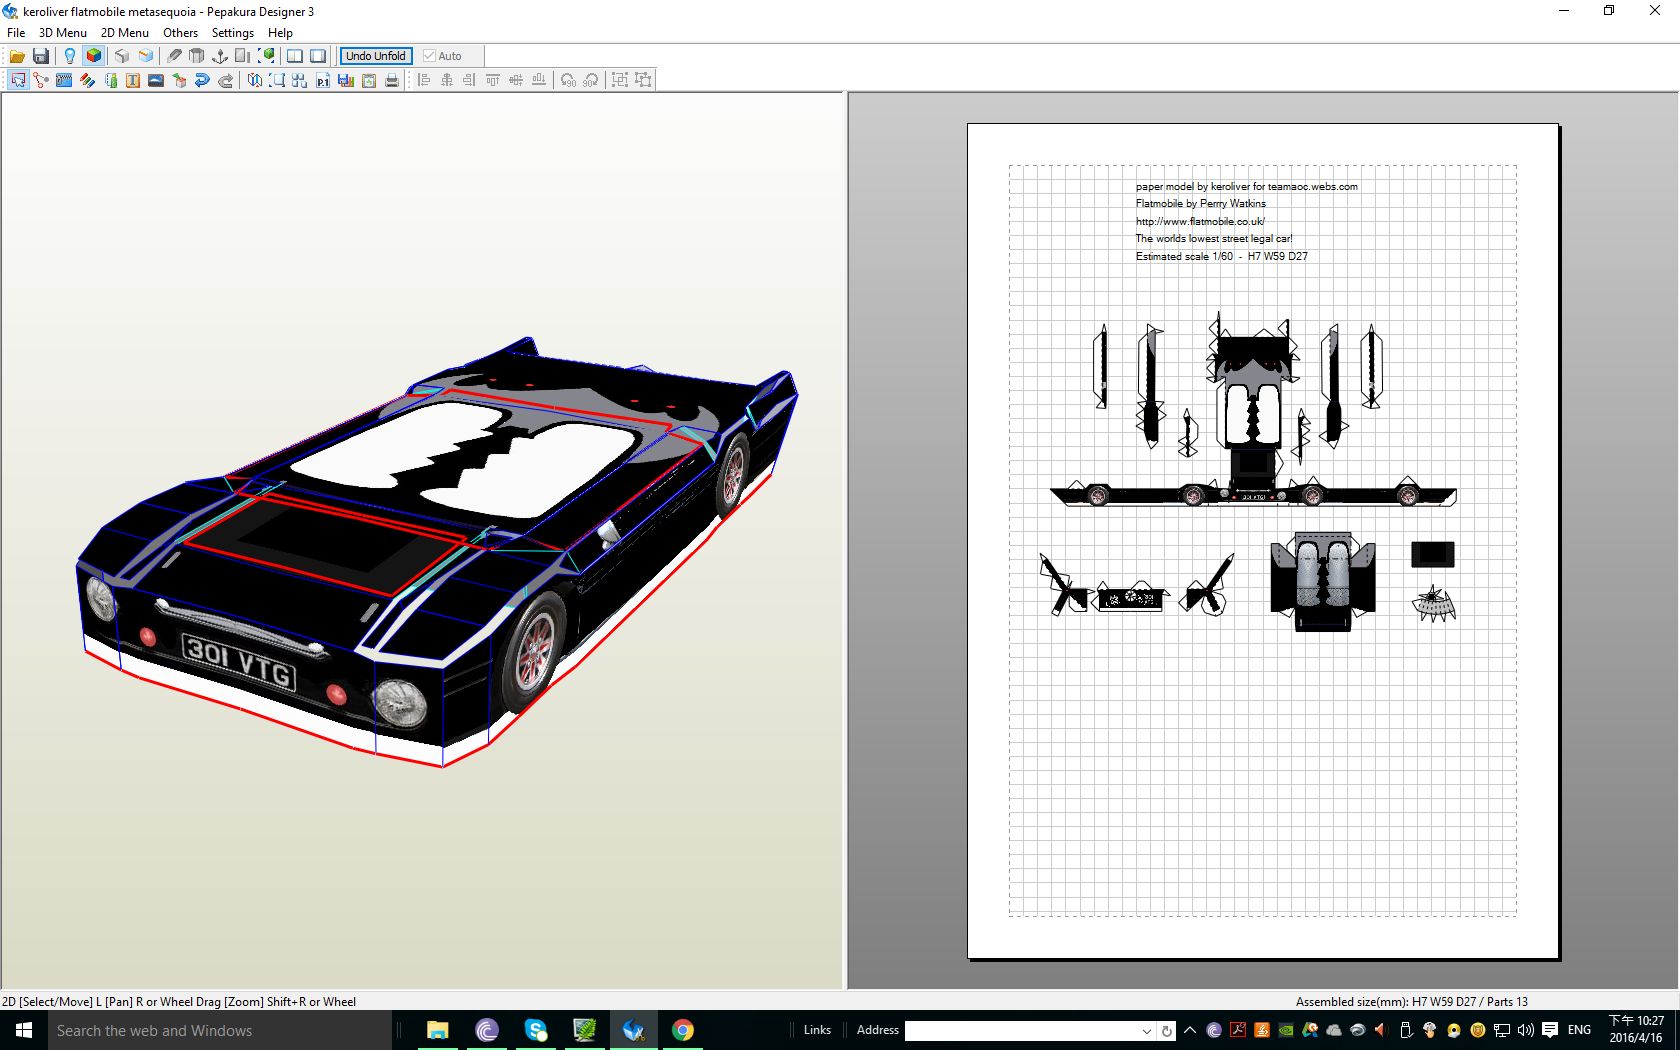Open the 2D Menu
The image size is (1680, 1050).
click(x=124, y=33)
